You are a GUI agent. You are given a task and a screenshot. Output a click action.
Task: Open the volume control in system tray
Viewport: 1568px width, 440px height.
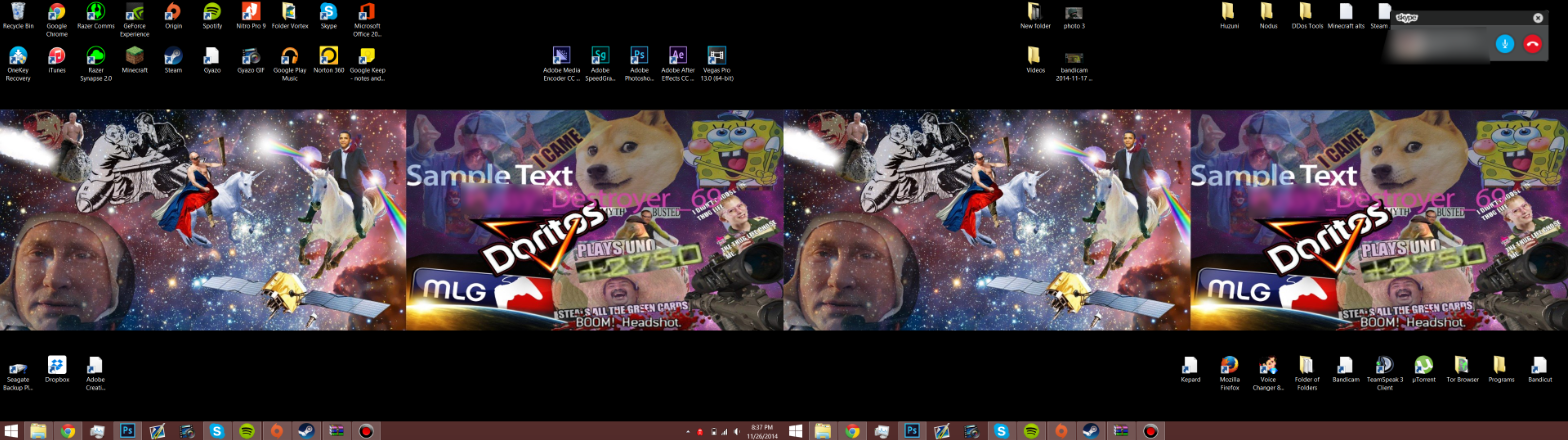(x=737, y=431)
